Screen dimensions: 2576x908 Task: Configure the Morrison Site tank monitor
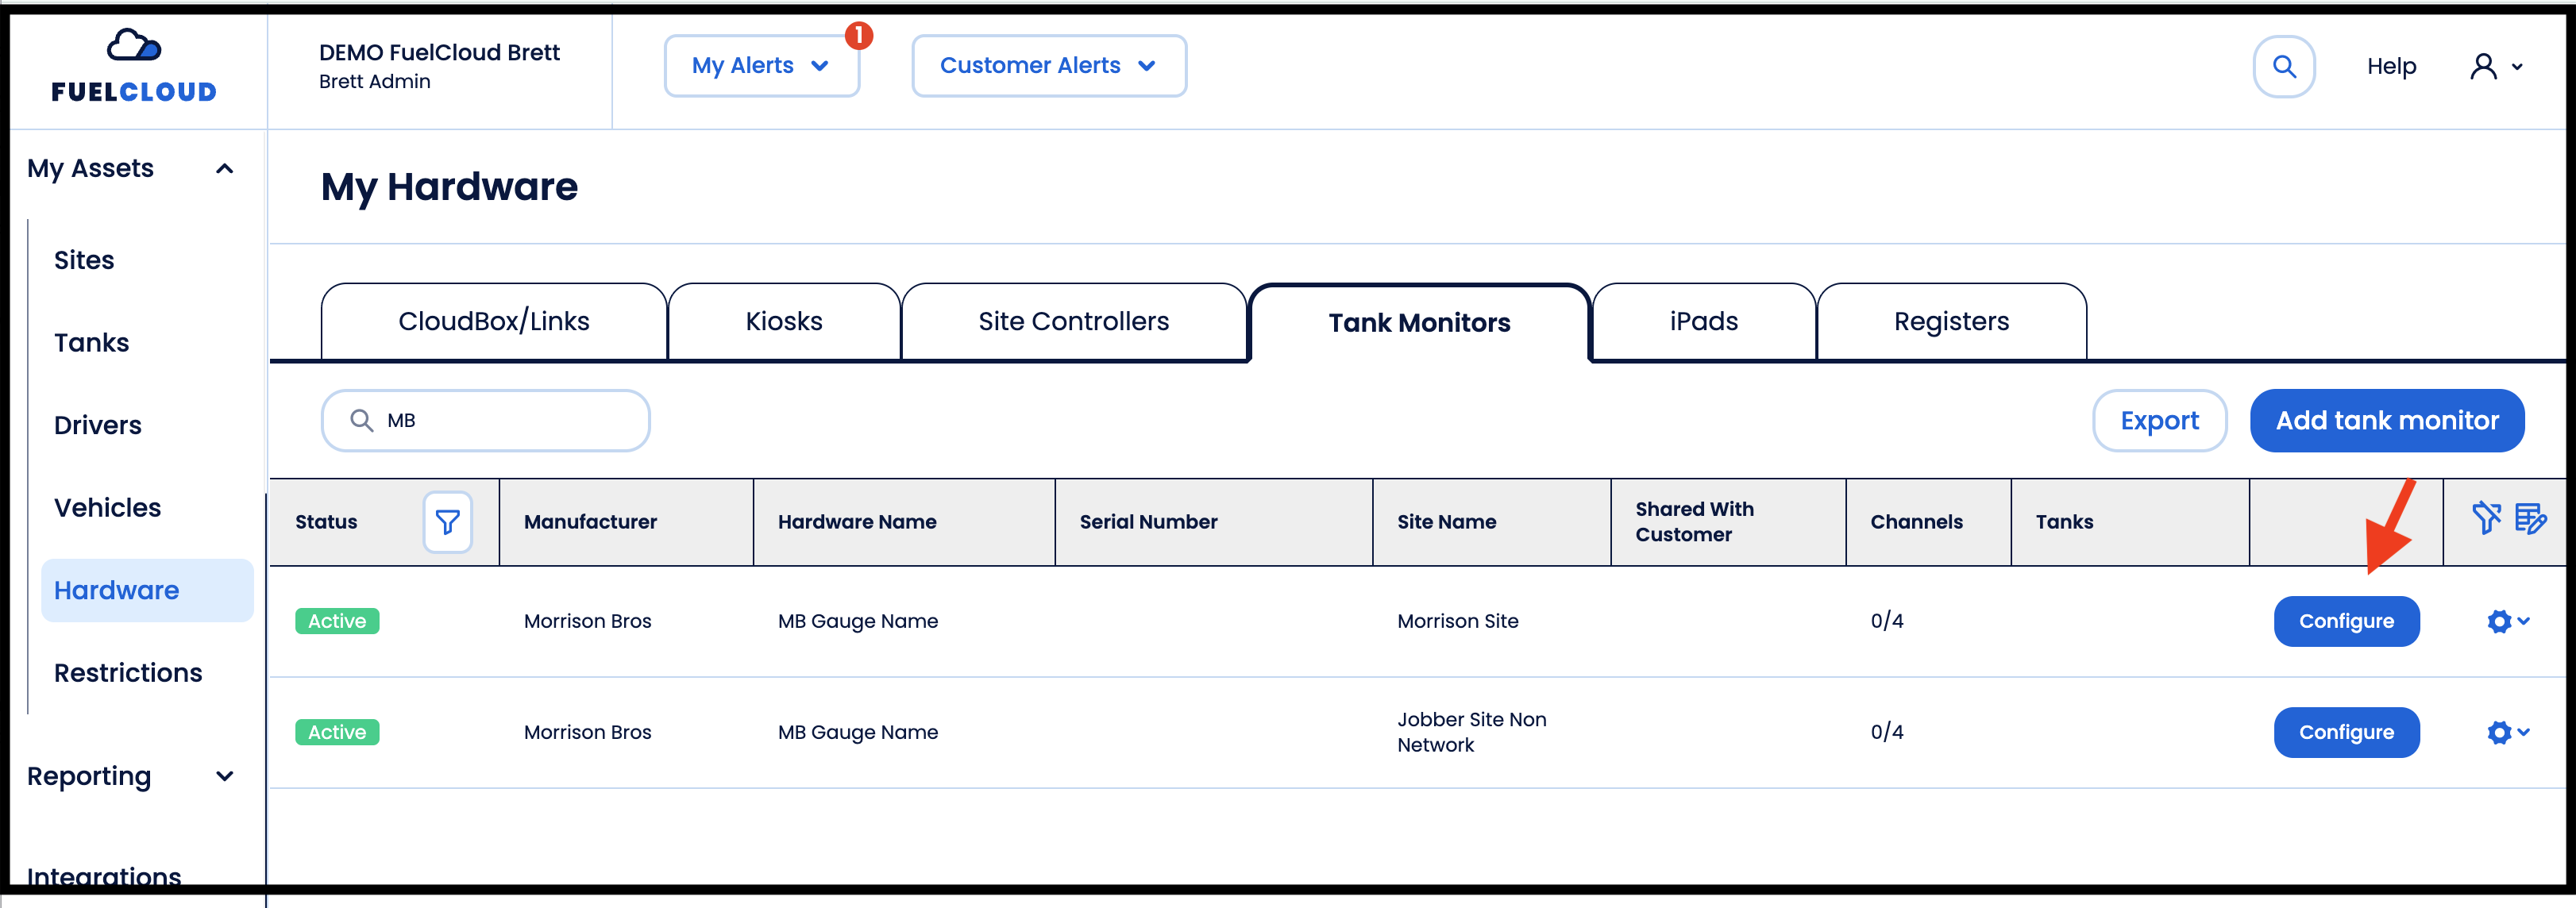(2346, 621)
